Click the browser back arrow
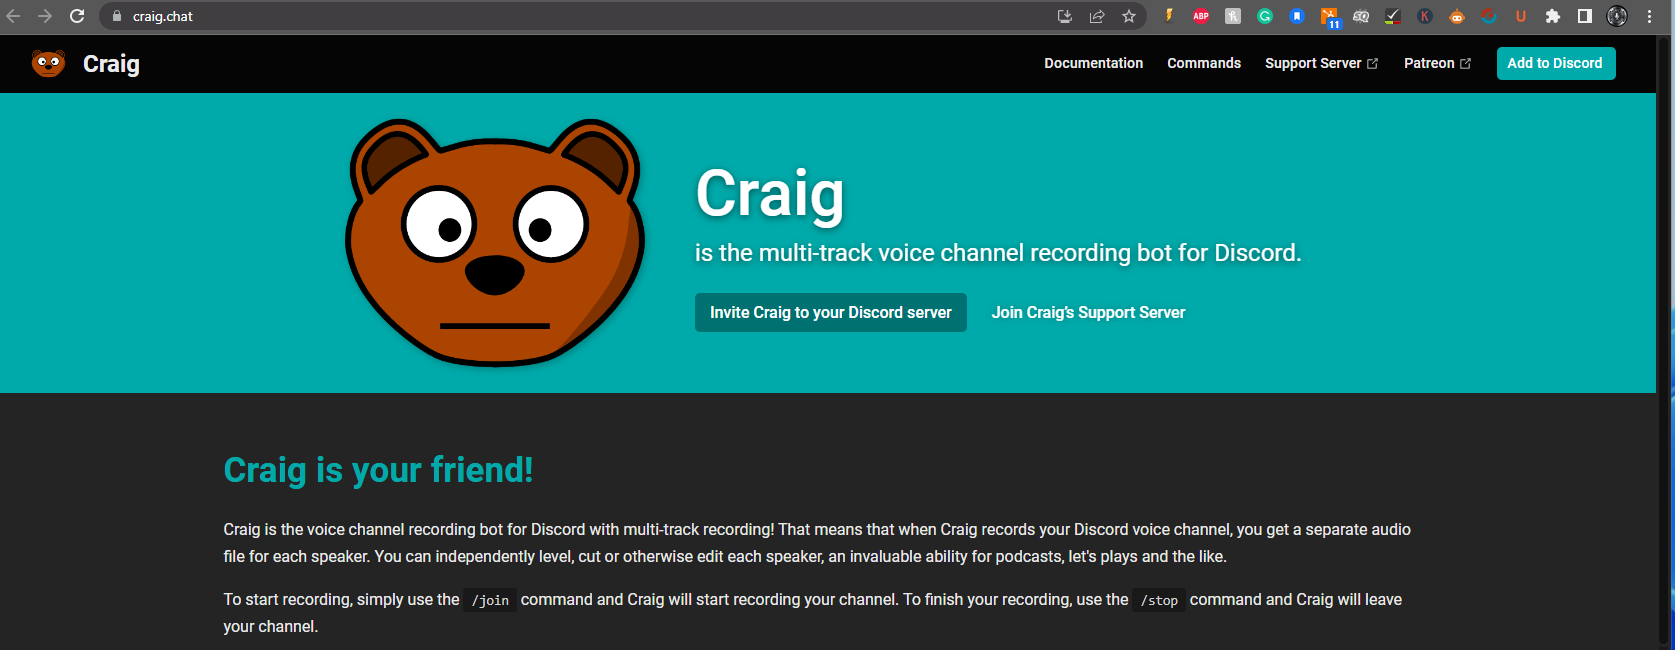The width and height of the screenshot is (1675, 650). (x=14, y=16)
